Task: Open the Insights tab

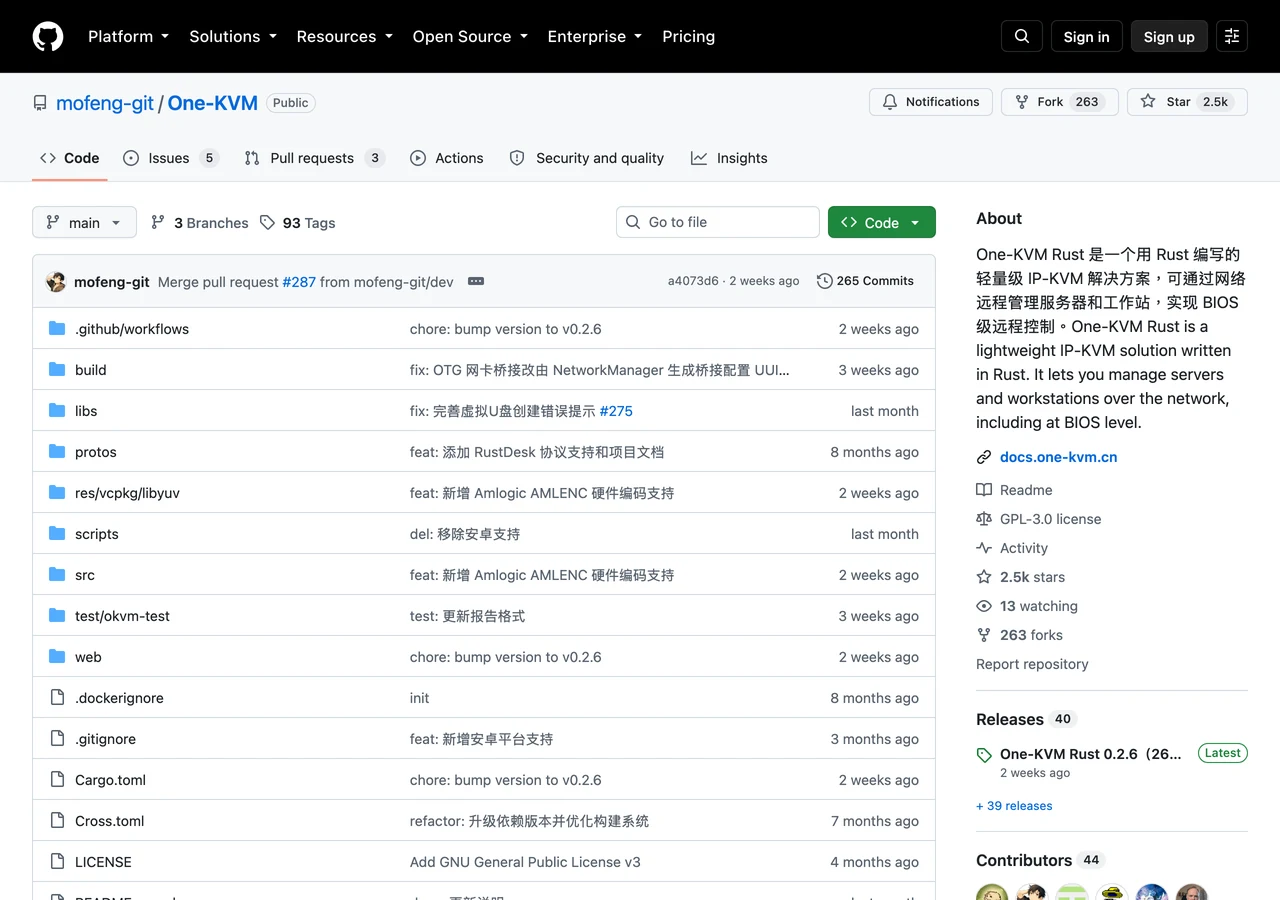Action: point(729,158)
